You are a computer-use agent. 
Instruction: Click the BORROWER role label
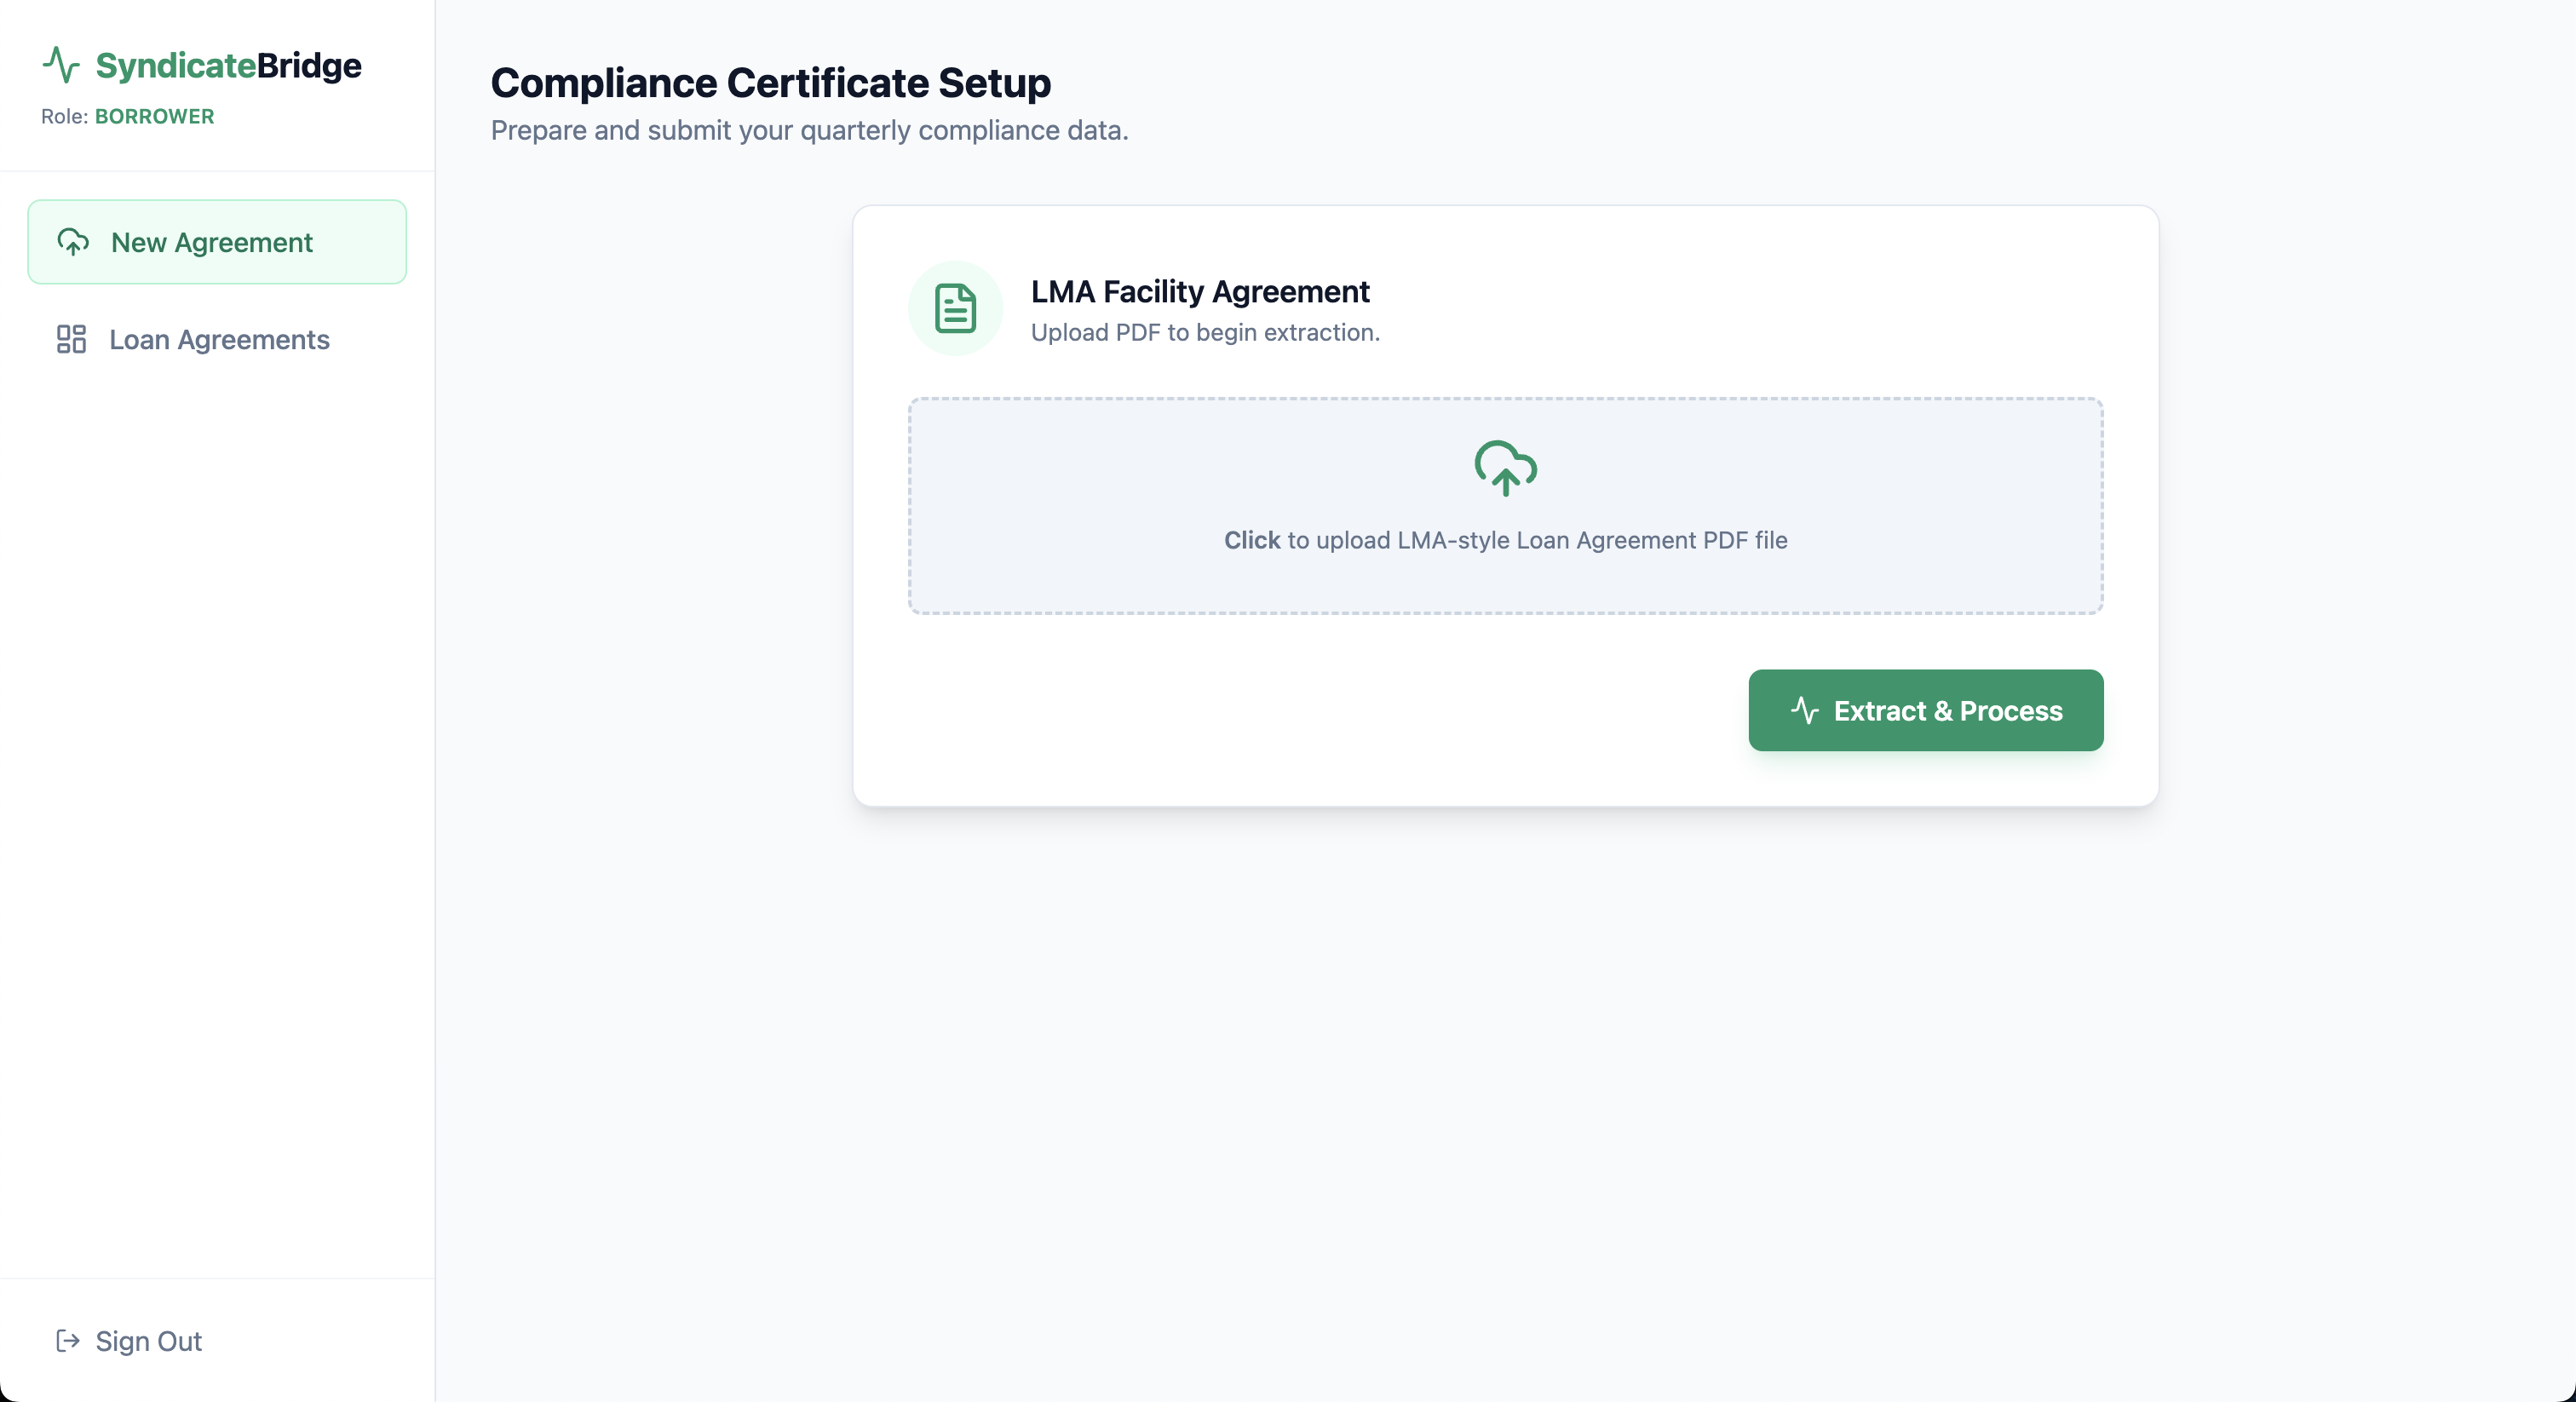[x=154, y=116]
